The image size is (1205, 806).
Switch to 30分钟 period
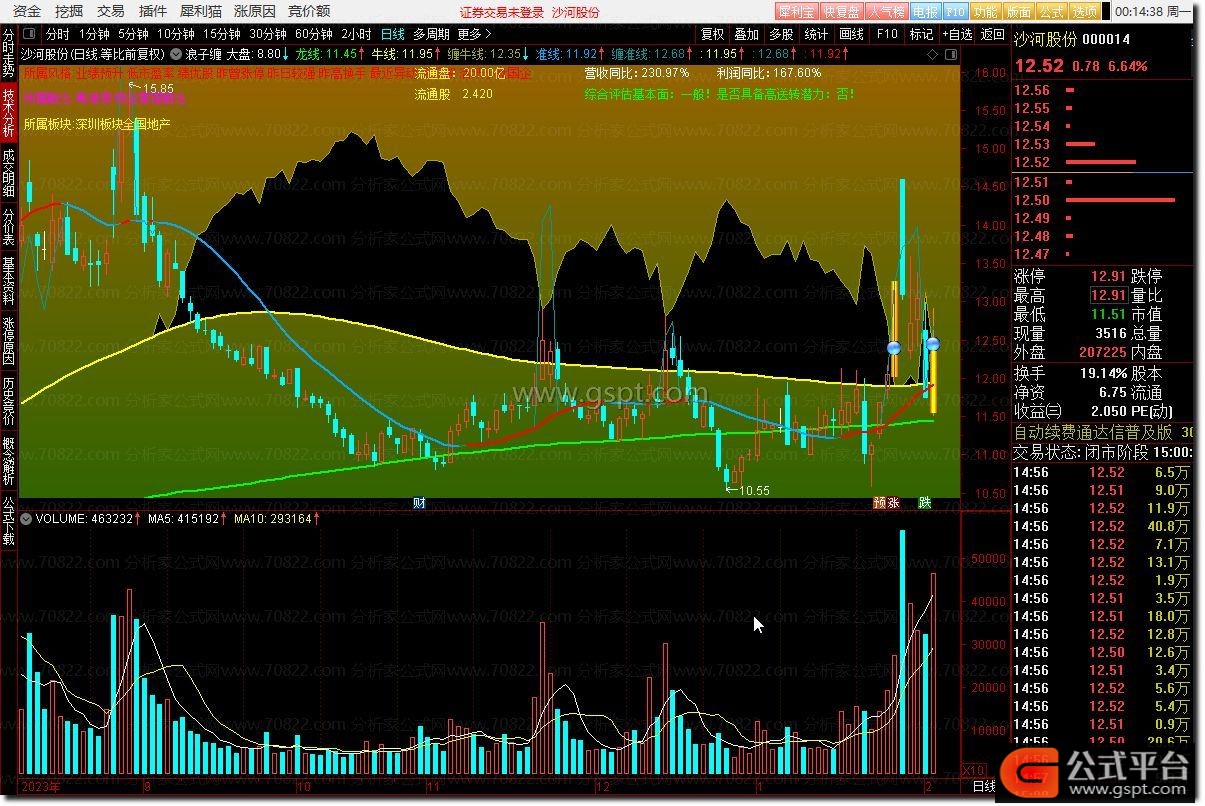268,34
